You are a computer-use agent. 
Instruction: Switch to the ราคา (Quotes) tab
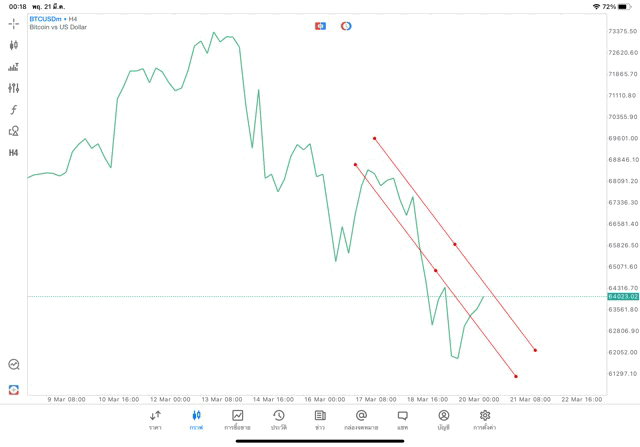[155, 420]
